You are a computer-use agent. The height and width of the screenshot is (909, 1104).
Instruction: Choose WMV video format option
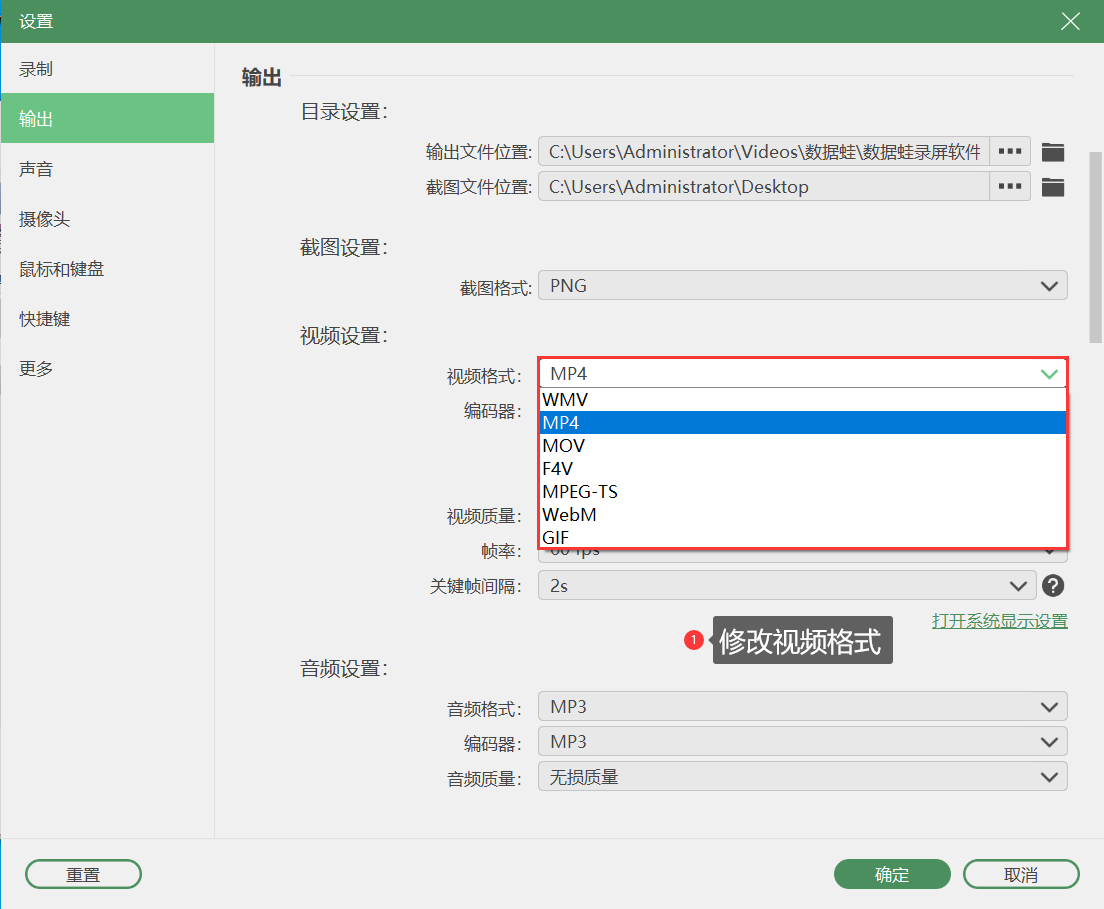pyautogui.click(x=803, y=399)
